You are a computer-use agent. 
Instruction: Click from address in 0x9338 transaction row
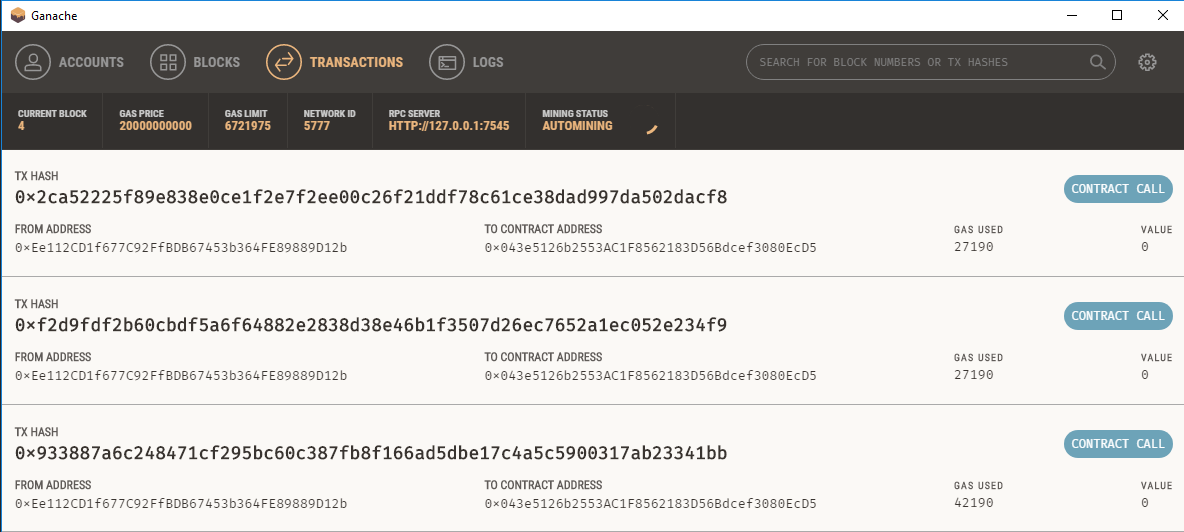180,503
